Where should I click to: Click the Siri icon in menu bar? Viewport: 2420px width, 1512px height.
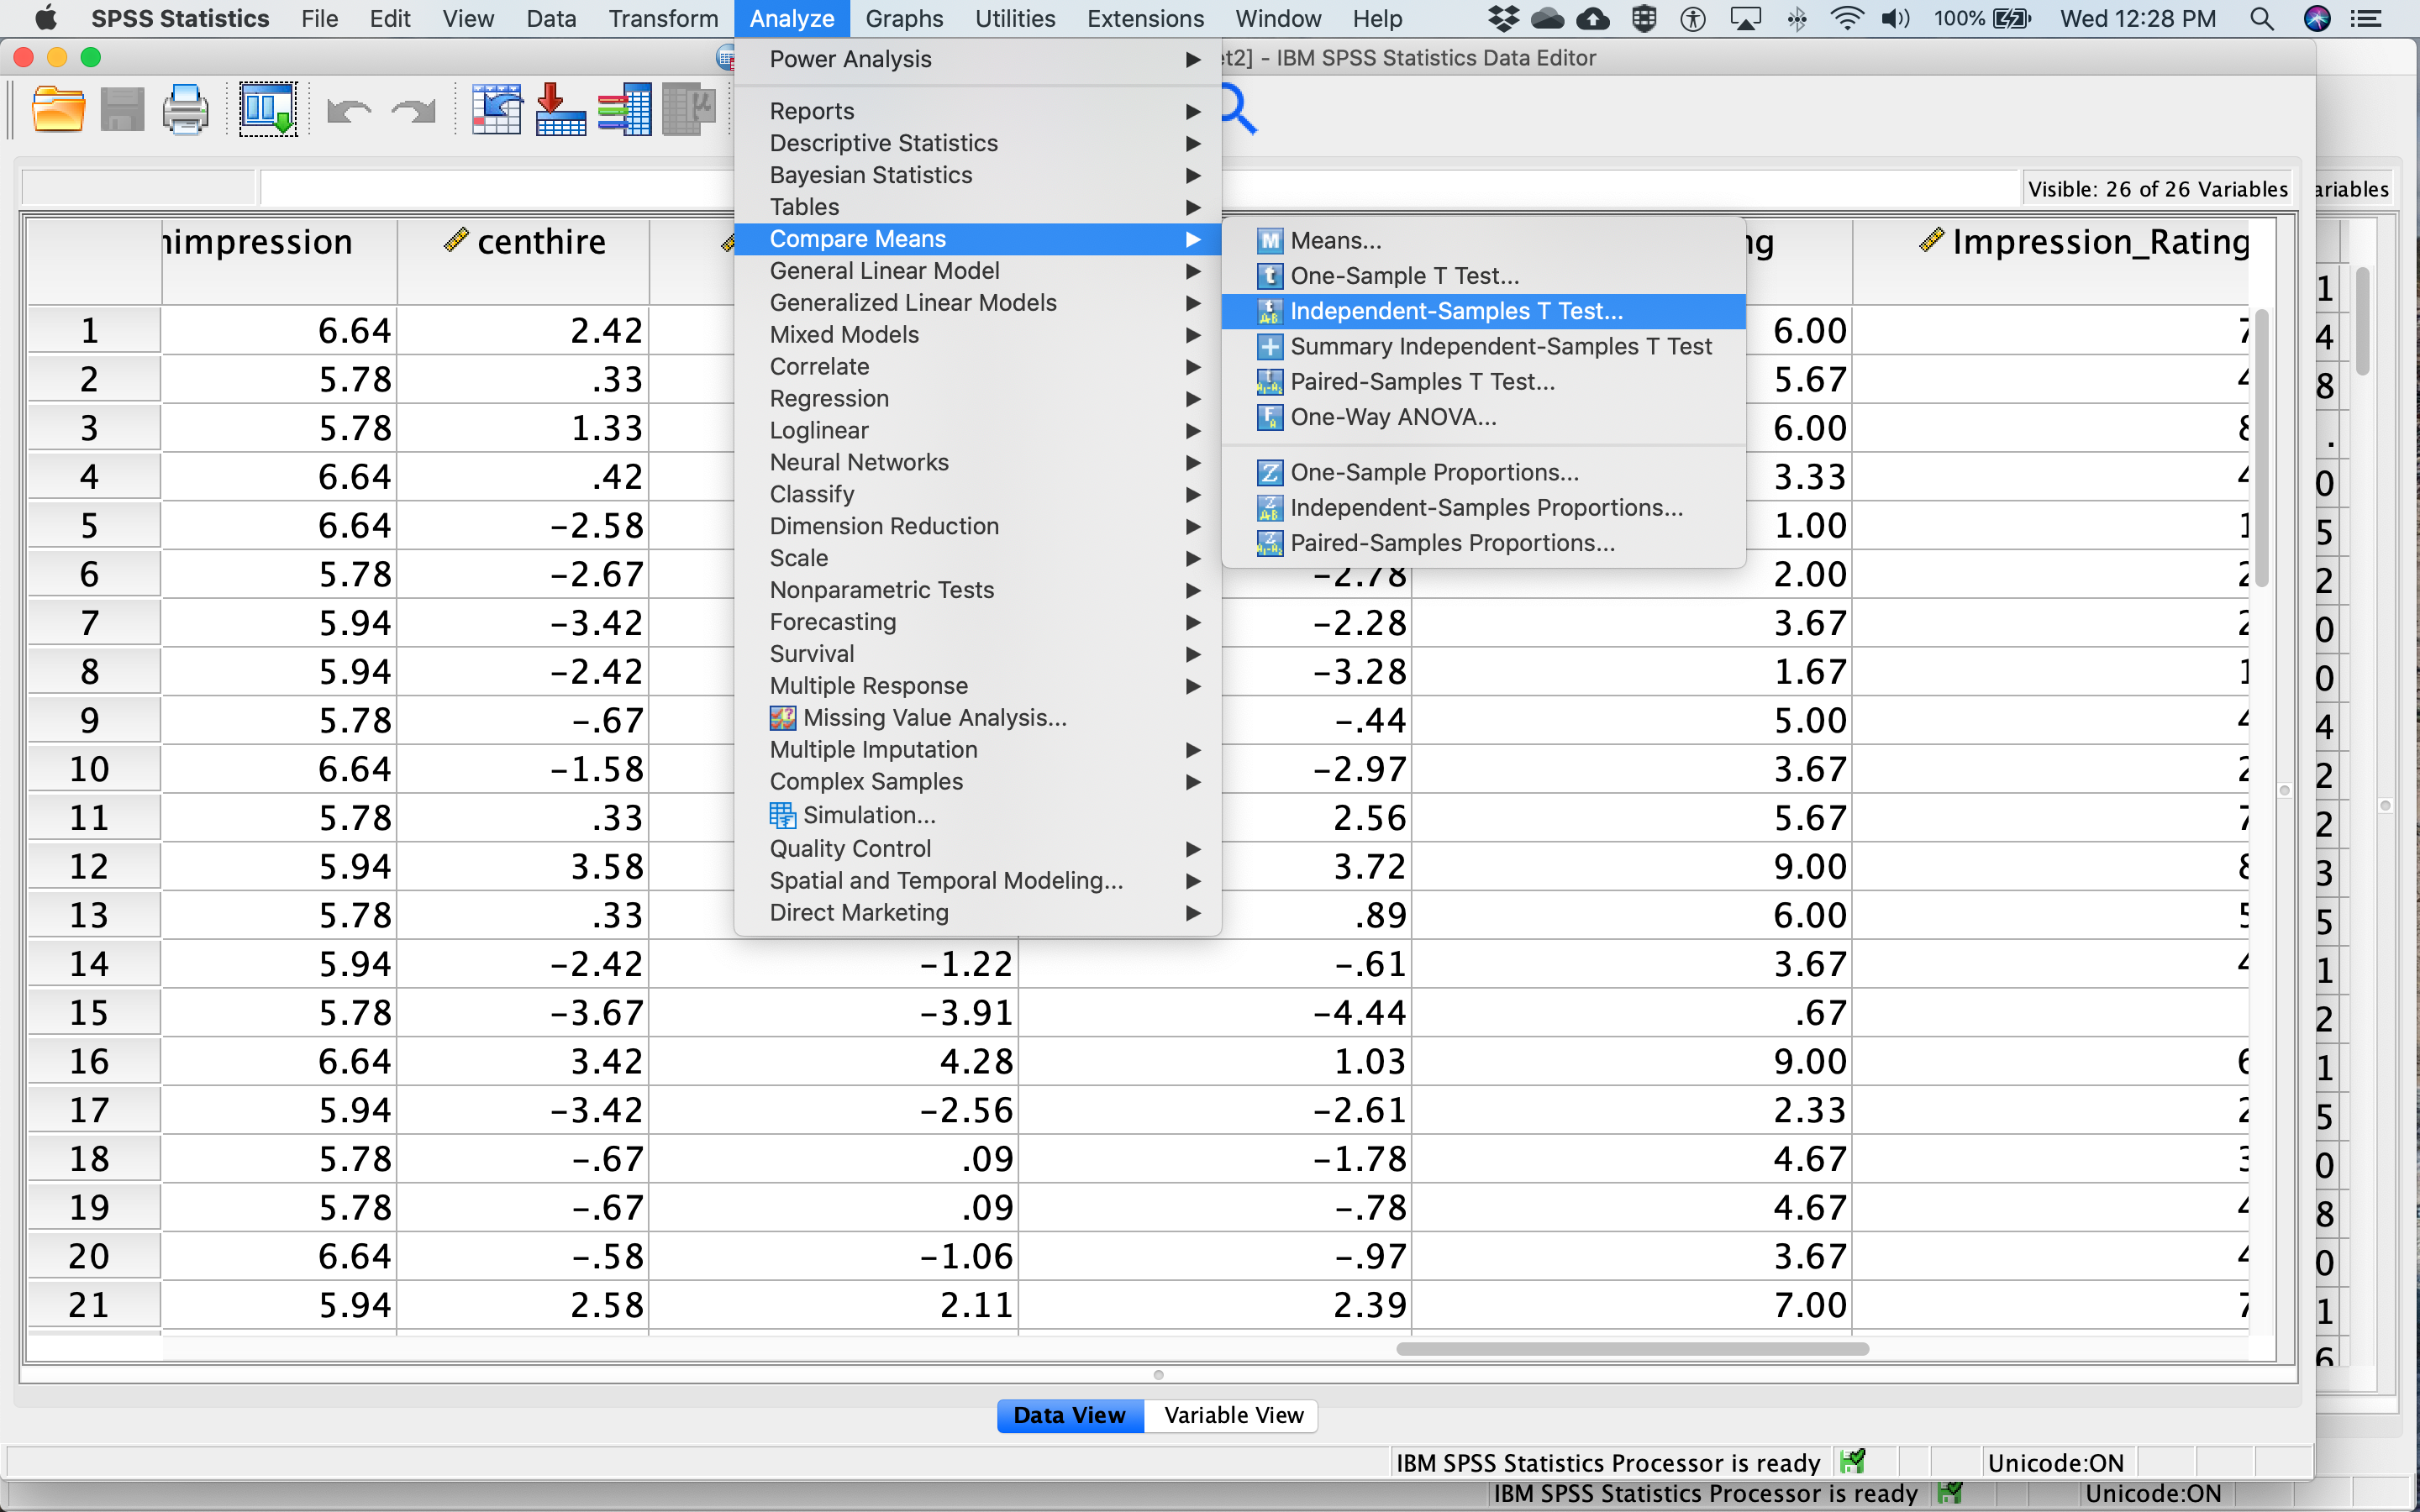pos(2317,19)
